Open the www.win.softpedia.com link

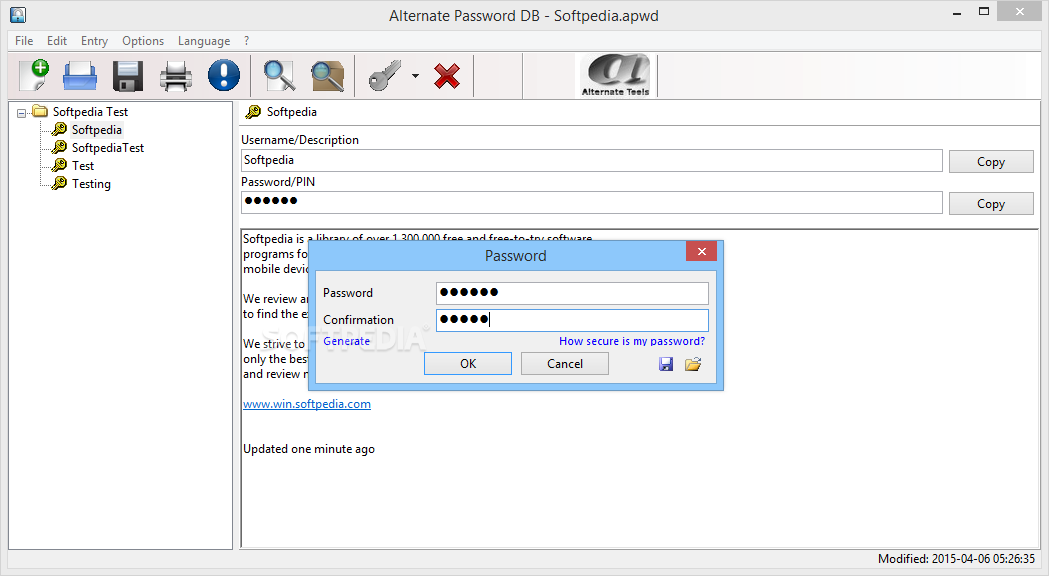click(306, 404)
